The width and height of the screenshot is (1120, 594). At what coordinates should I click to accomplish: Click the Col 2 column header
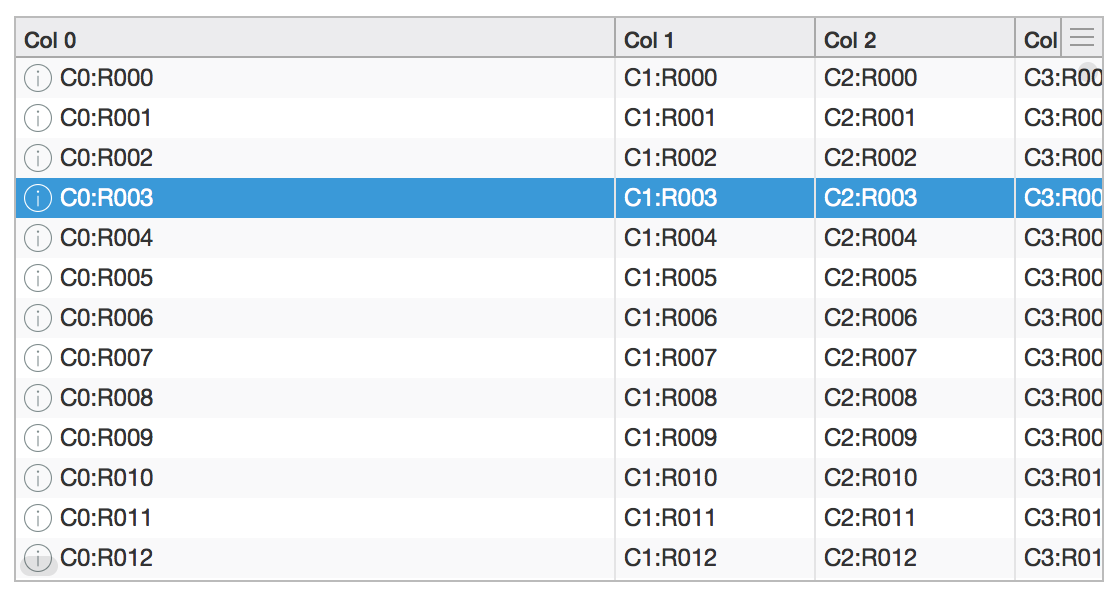[915, 38]
